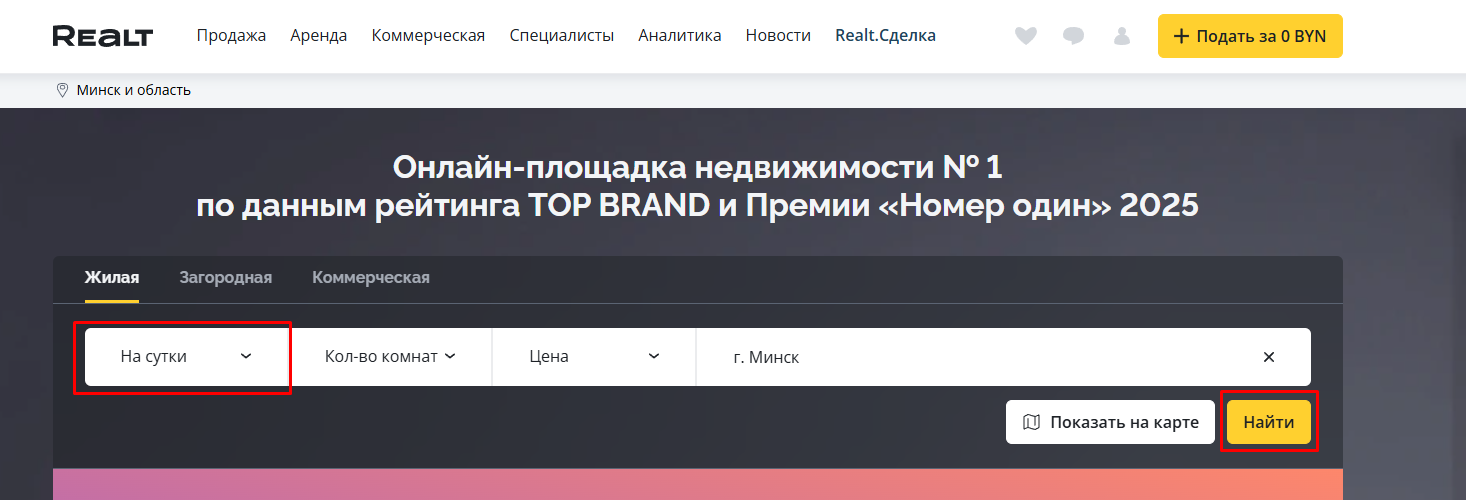Viewport: 1466px width, 500px height.
Task: Open the Кол-во комнат dropdown
Action: coord(390,357)
